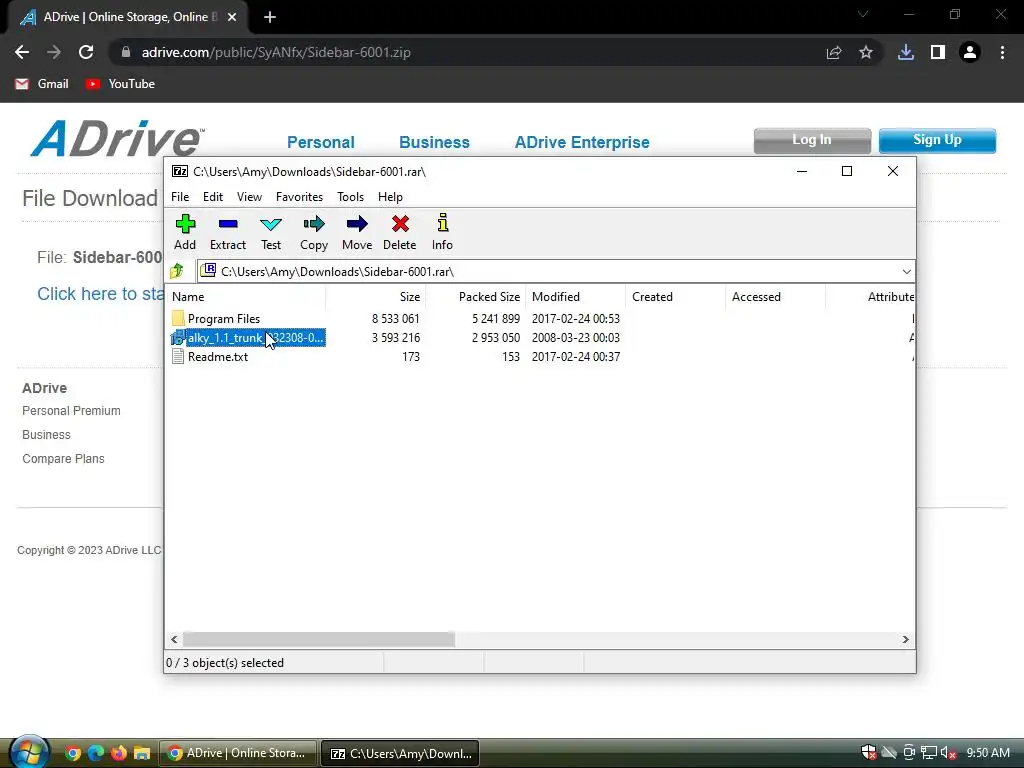Open the ADrive Enterprise link

tap(582, 142)
